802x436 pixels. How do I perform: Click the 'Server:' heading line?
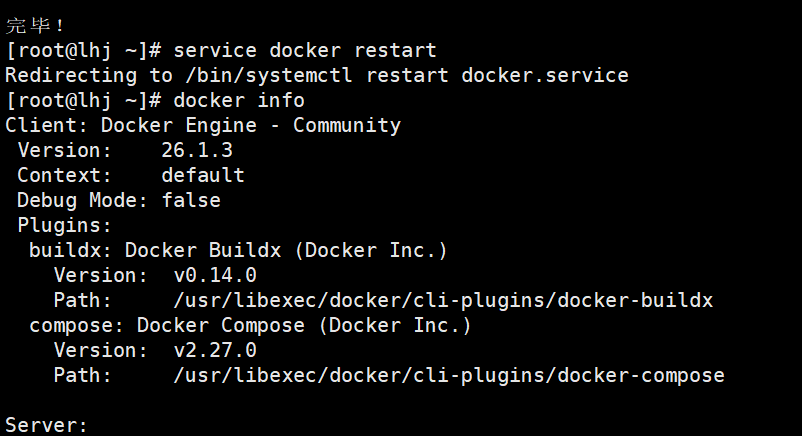tap(47, 425)
